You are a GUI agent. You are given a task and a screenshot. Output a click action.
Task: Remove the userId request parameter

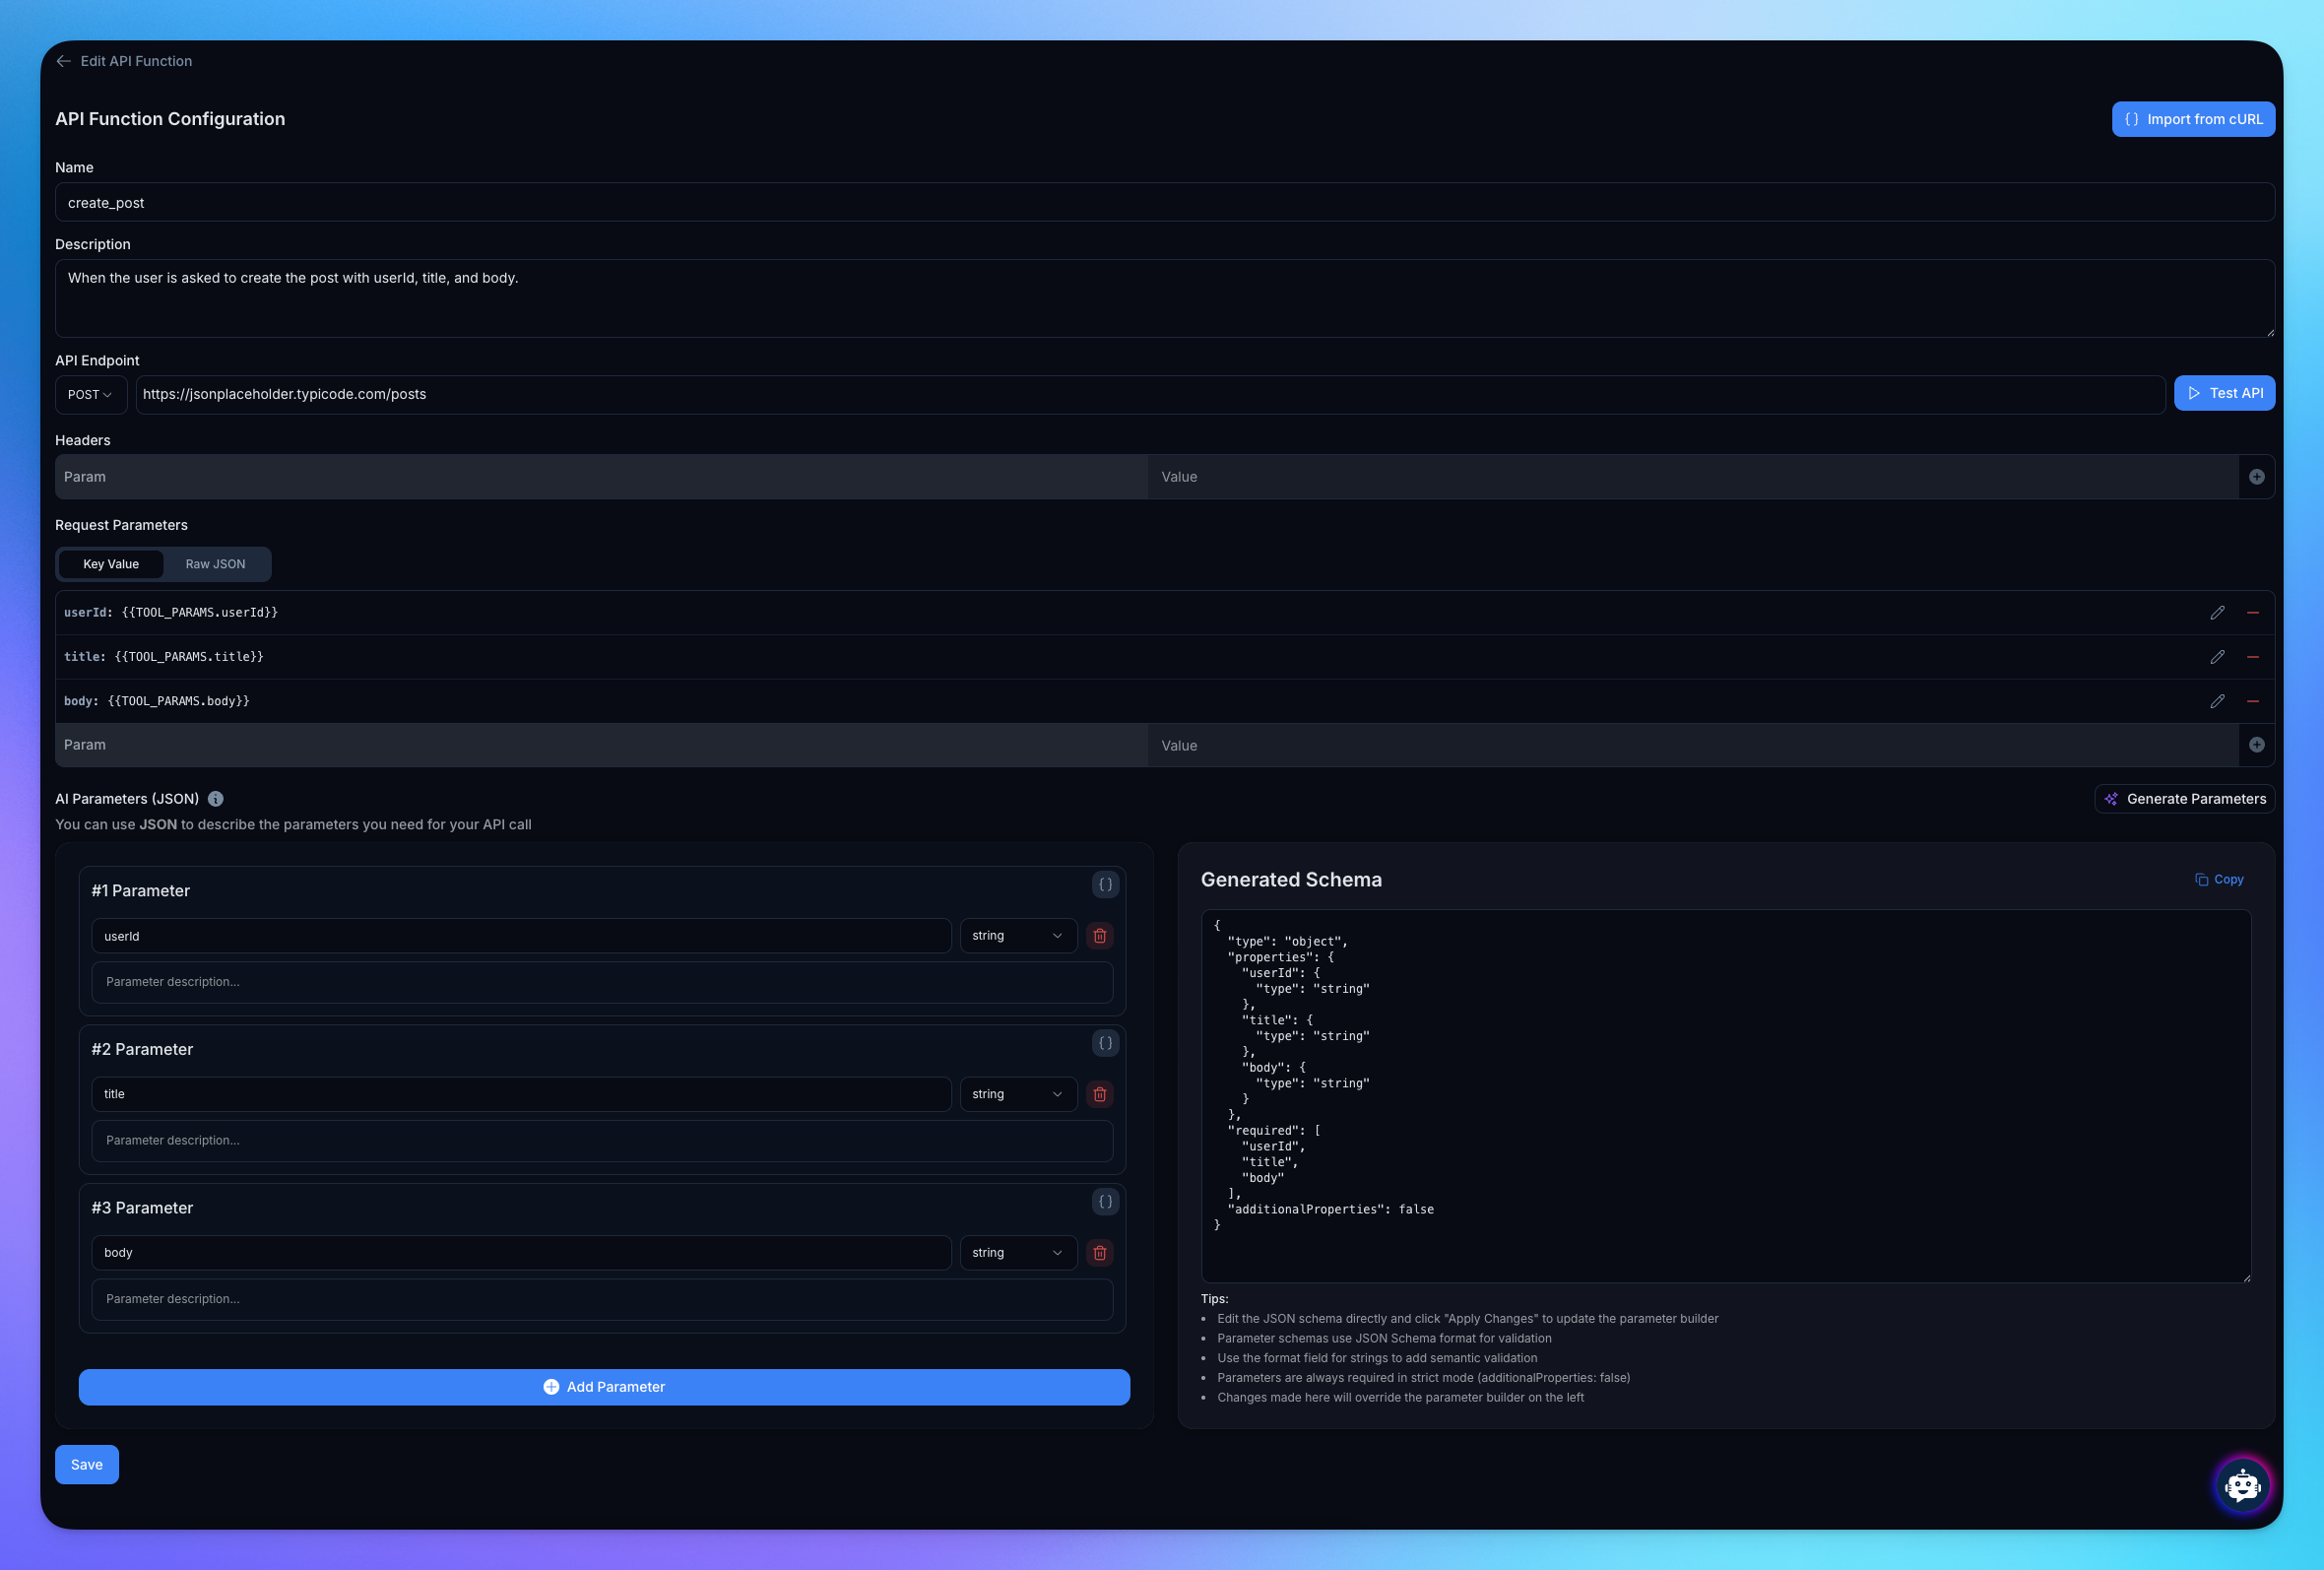[2252, 613]
